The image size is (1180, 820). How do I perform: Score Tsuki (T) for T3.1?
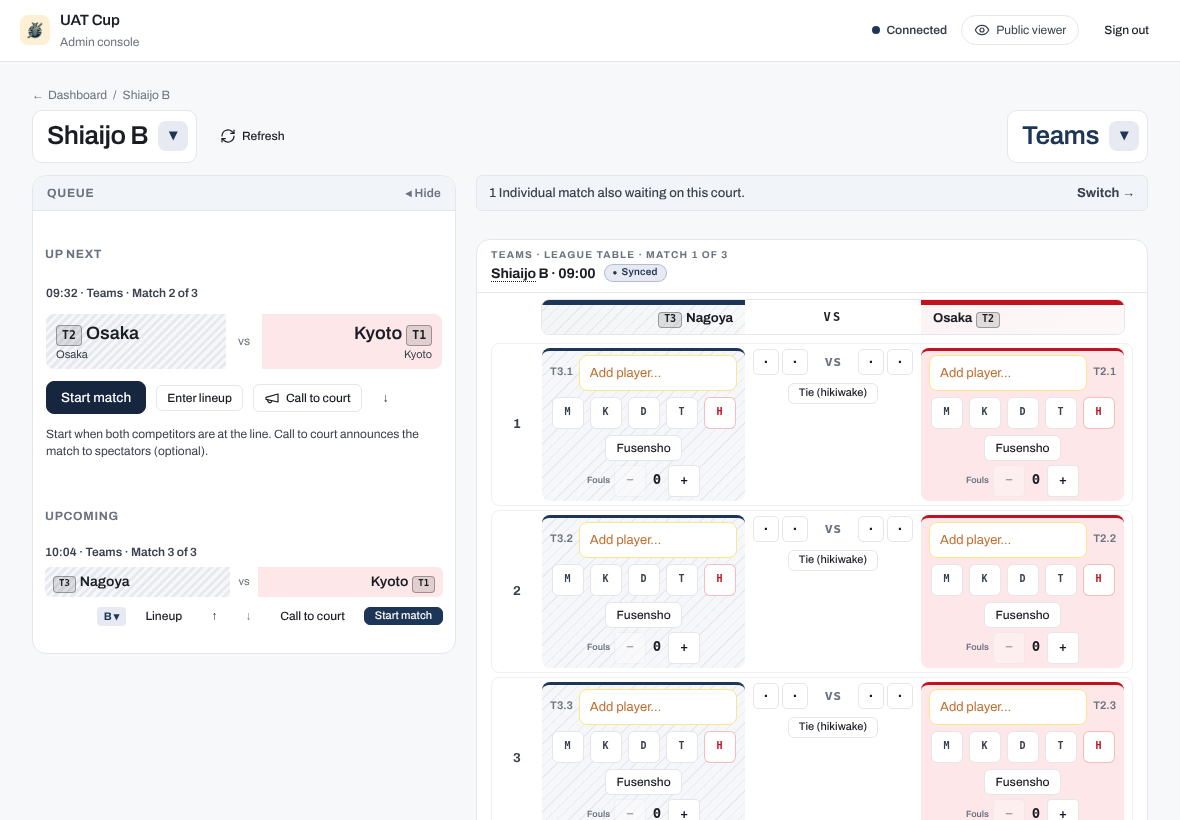pyautogui.click(x=682, y=412)
